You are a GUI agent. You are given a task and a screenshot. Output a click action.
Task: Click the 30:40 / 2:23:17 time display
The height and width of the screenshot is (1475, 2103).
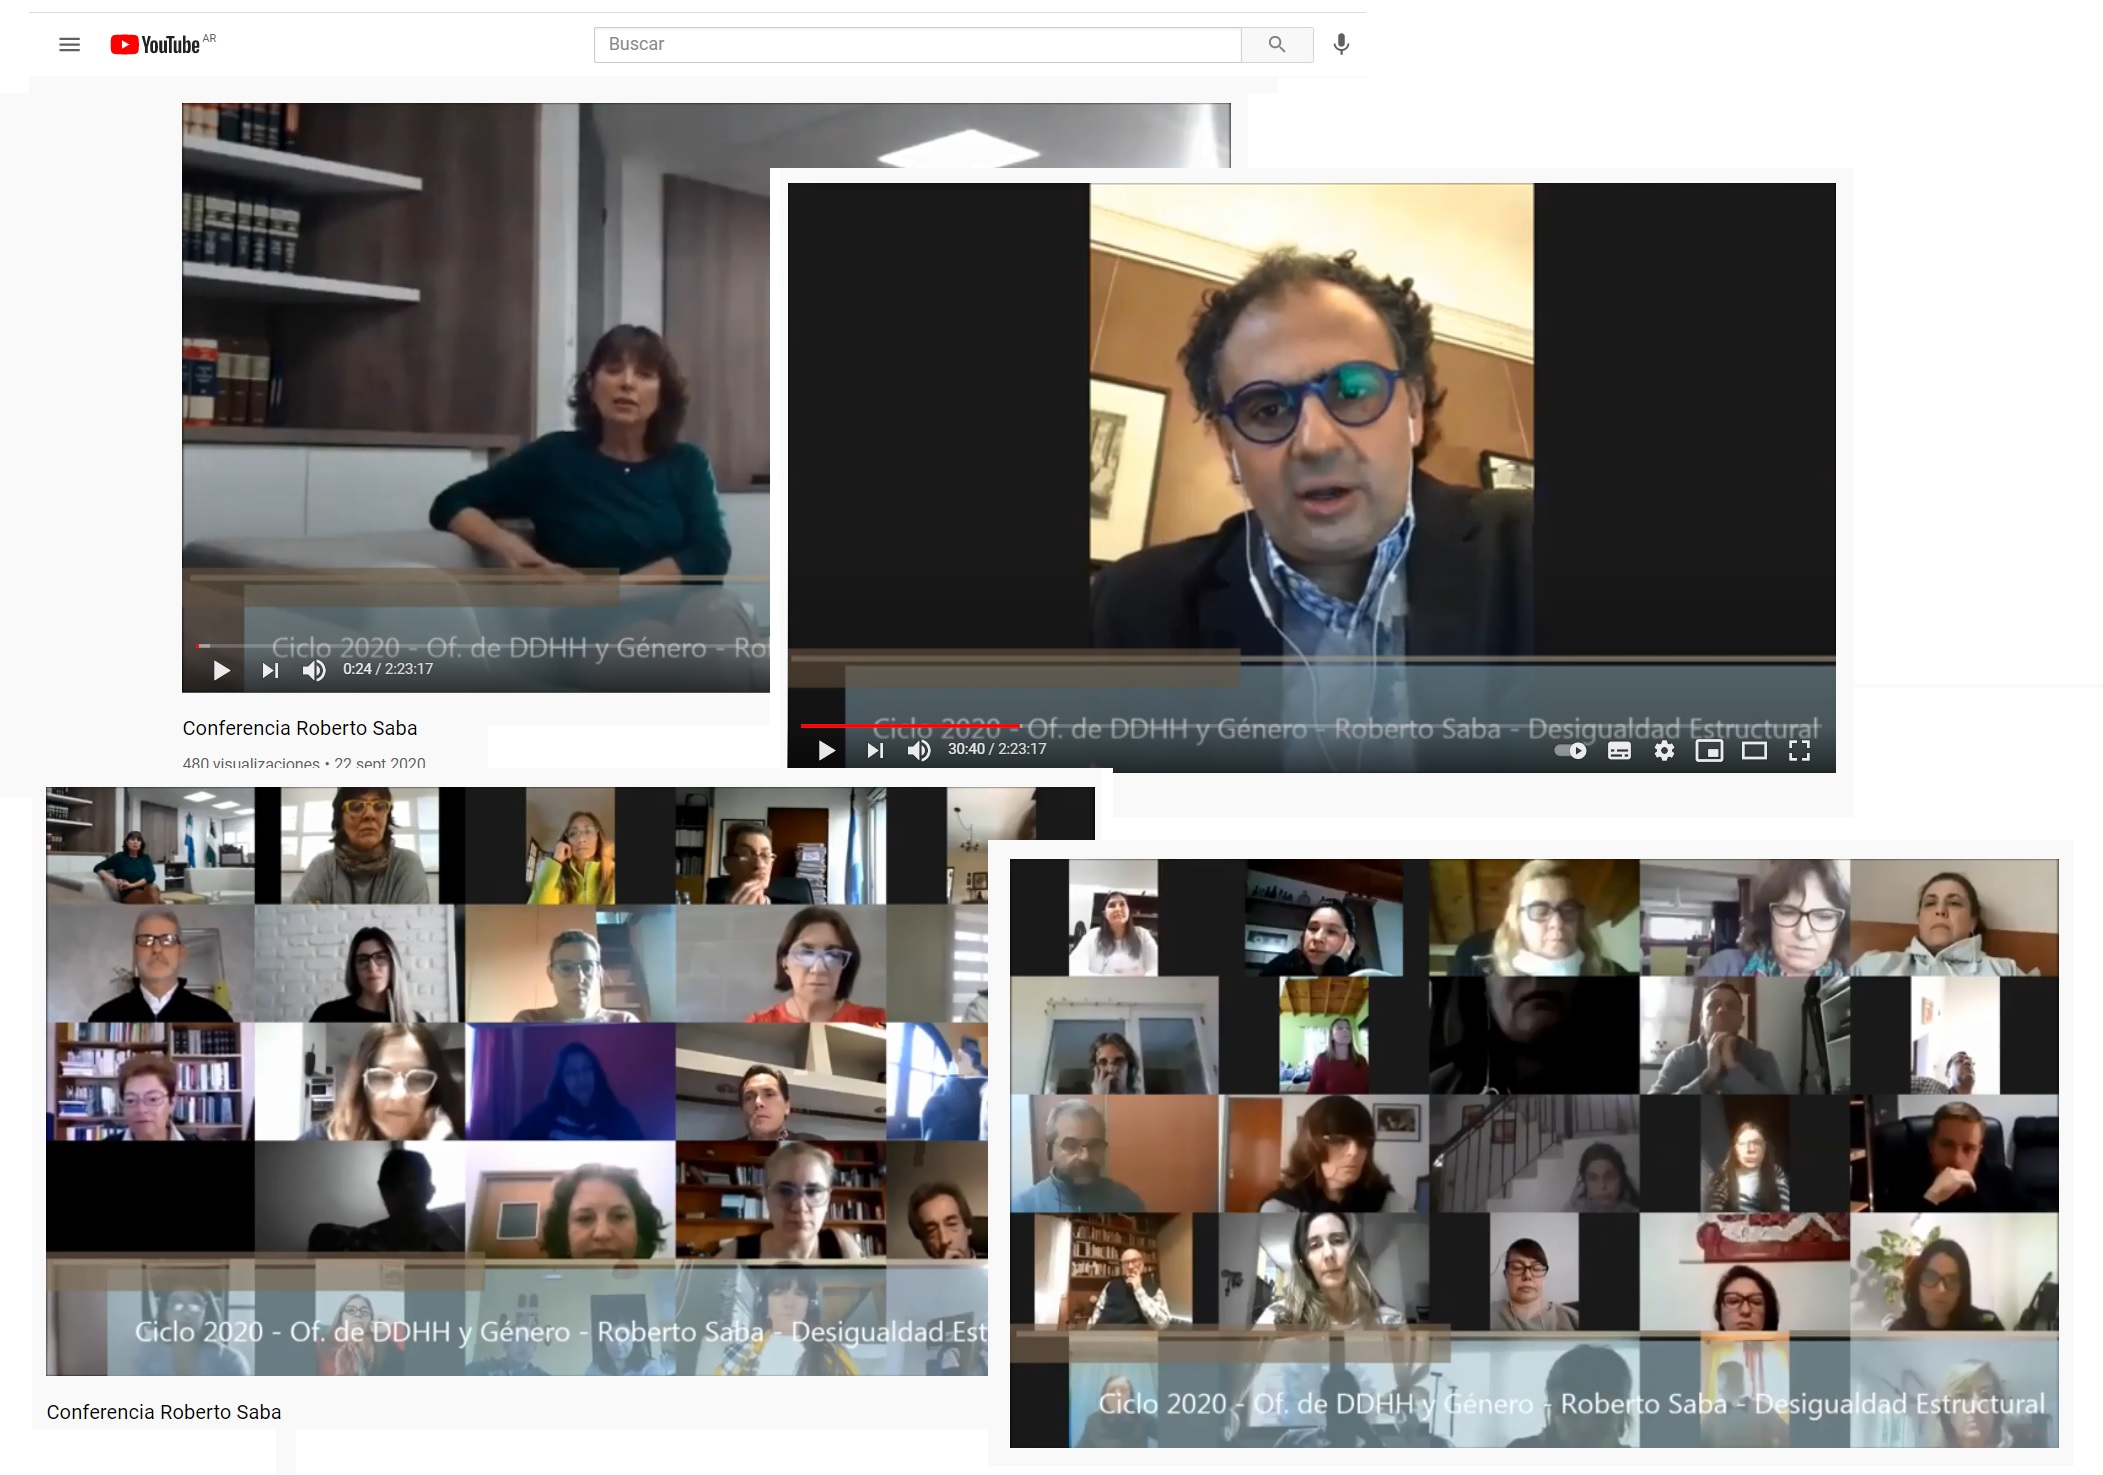coord(997,749)
